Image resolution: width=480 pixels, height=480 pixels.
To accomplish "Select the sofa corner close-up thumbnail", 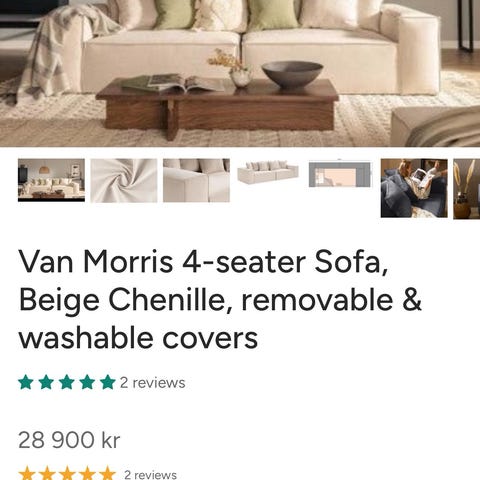I will pyautogui.click(x=196, y=180).
